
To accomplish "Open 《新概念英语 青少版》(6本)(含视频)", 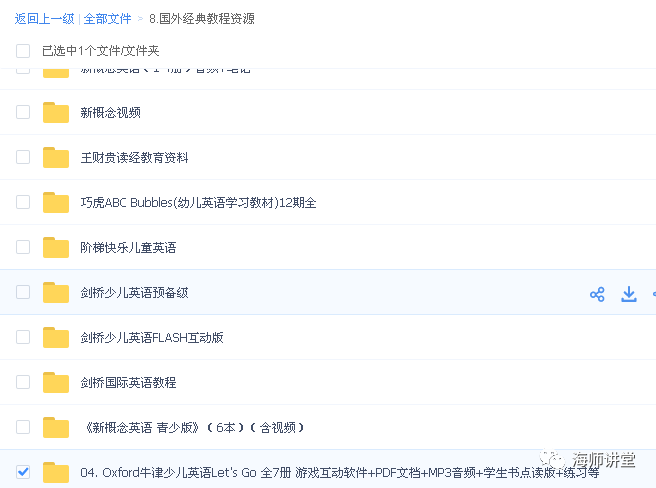I will [x=194, y=428].
